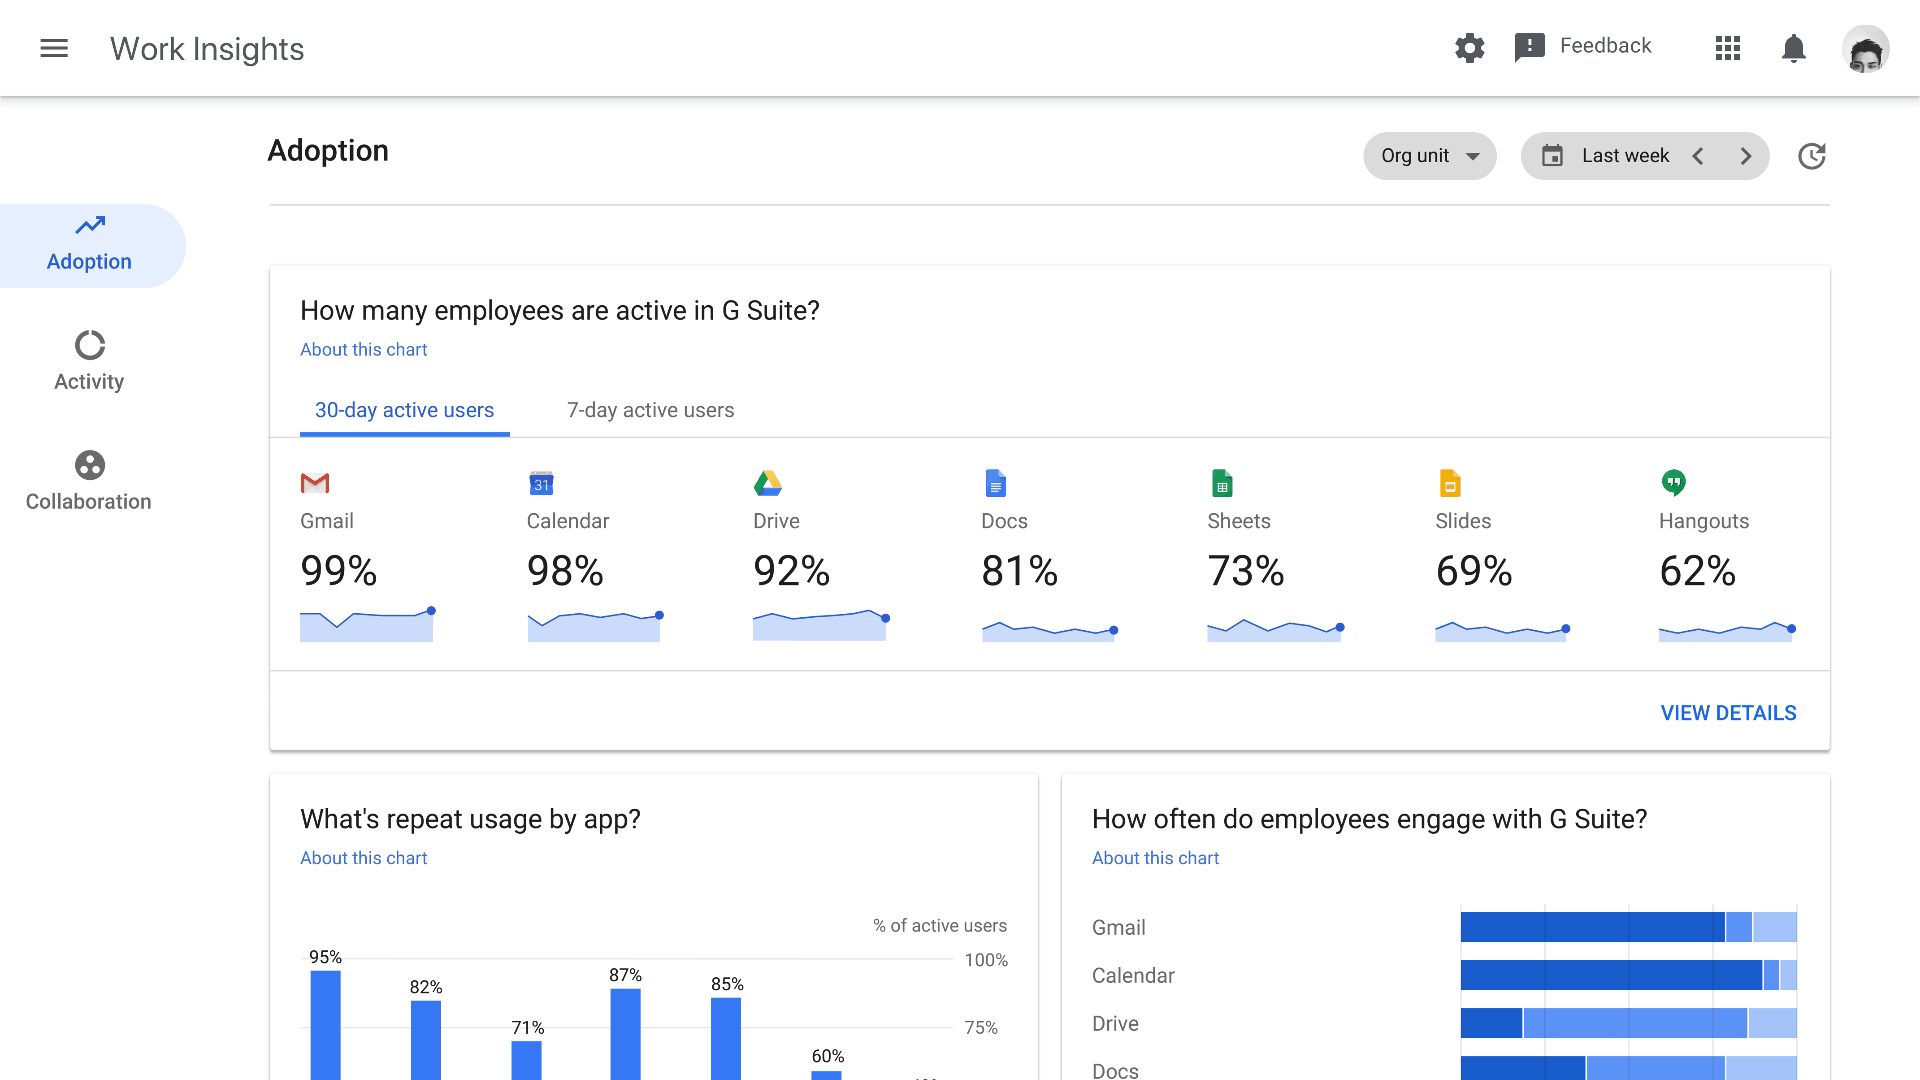Navigate back with the left chevron

(1700, 156)
